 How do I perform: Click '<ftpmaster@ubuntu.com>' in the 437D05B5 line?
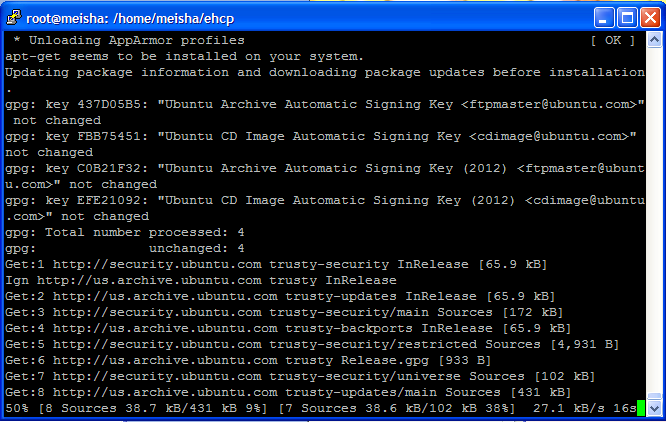[x=549, y=104]
